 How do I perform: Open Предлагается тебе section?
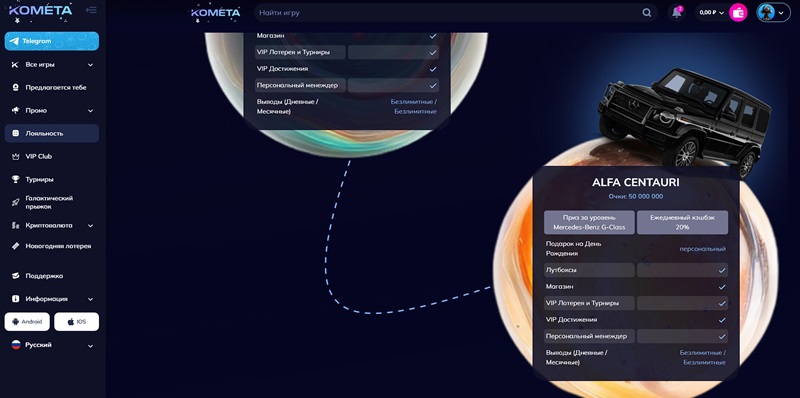tap(56, 88)
